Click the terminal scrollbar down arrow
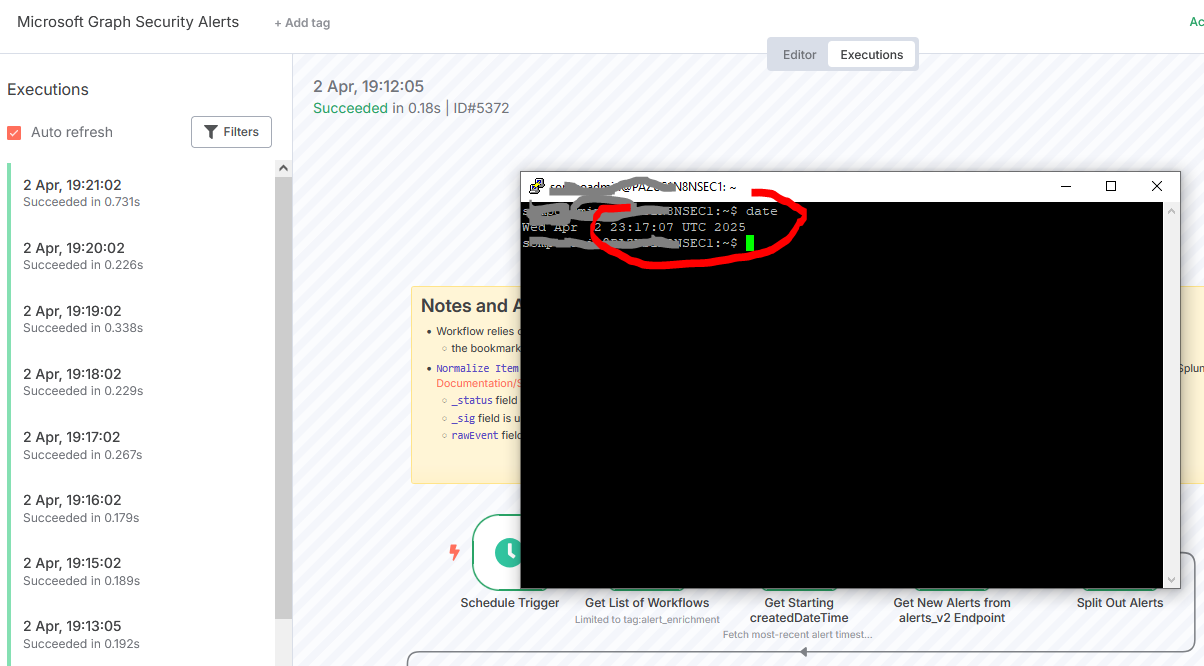1204x666 pixels. (x=1172, y=580)
